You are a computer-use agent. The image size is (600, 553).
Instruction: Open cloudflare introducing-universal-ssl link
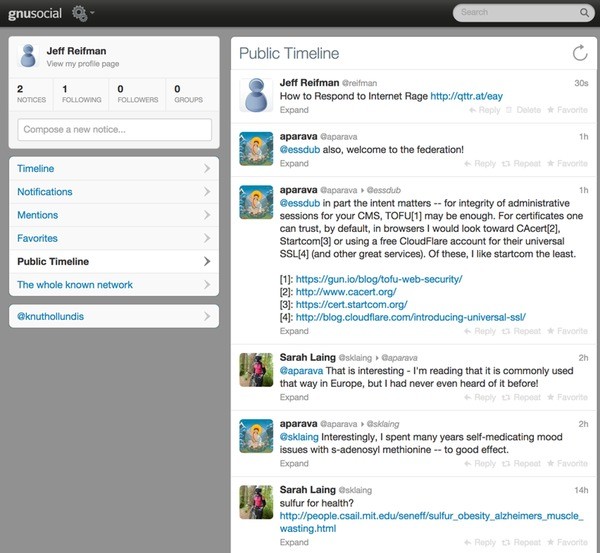(411, 317)
